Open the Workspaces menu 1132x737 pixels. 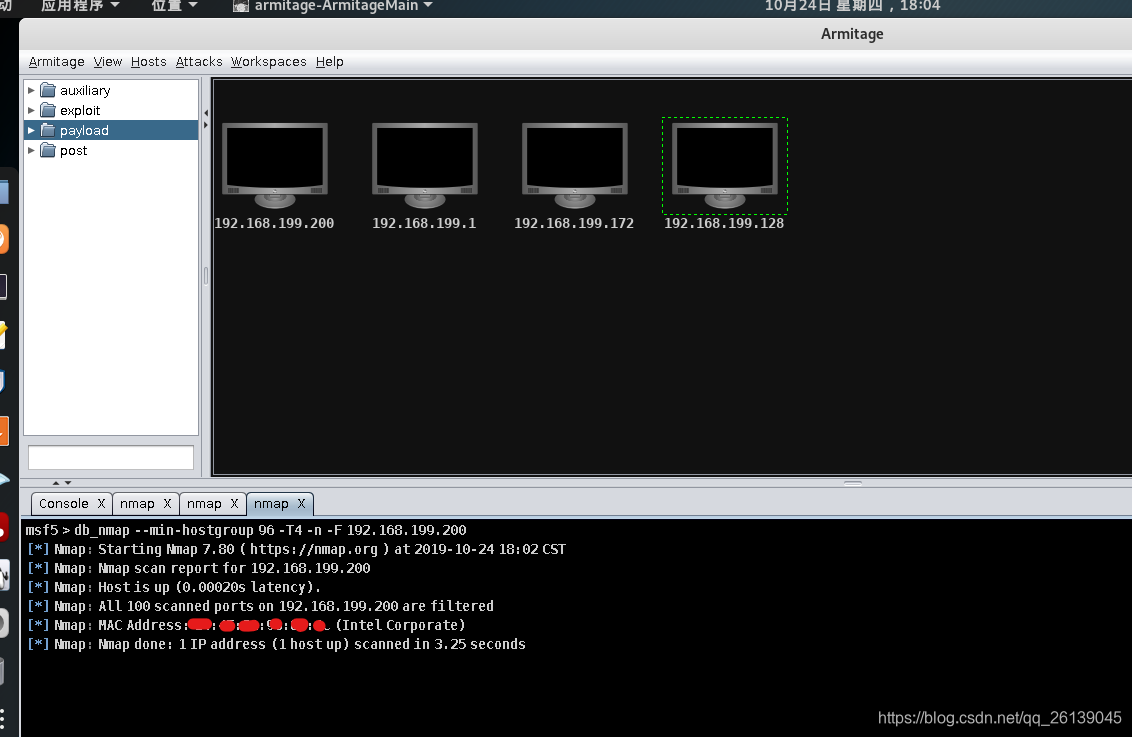coord(269,62)
